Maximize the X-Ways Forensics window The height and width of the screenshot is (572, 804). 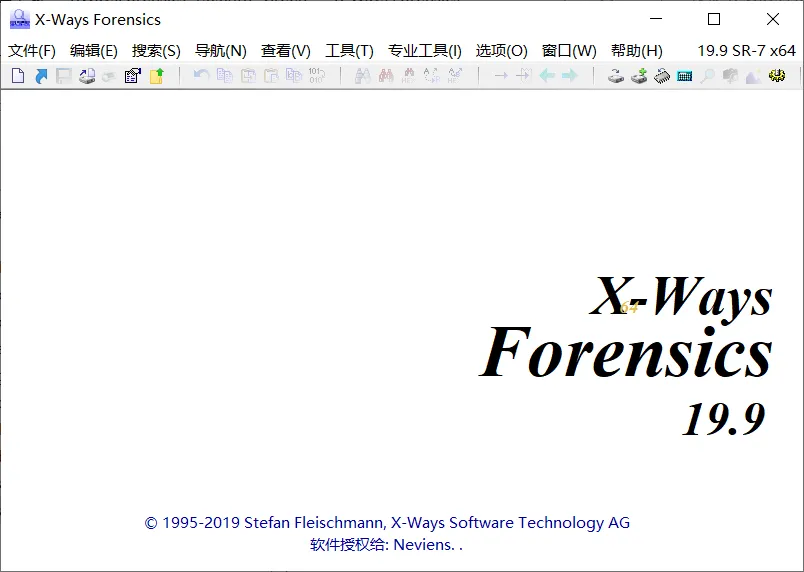pyautogui.click(x=714, y=19)
